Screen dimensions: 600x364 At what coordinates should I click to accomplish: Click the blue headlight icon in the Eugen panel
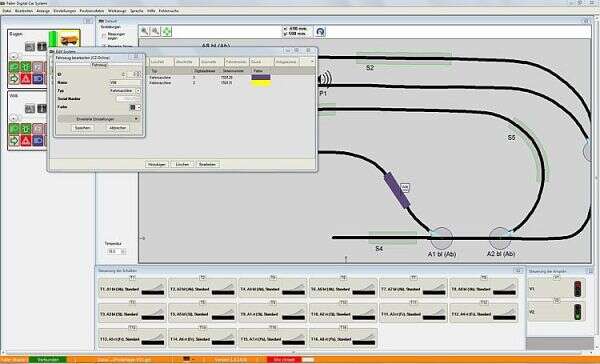click(38, 79)
